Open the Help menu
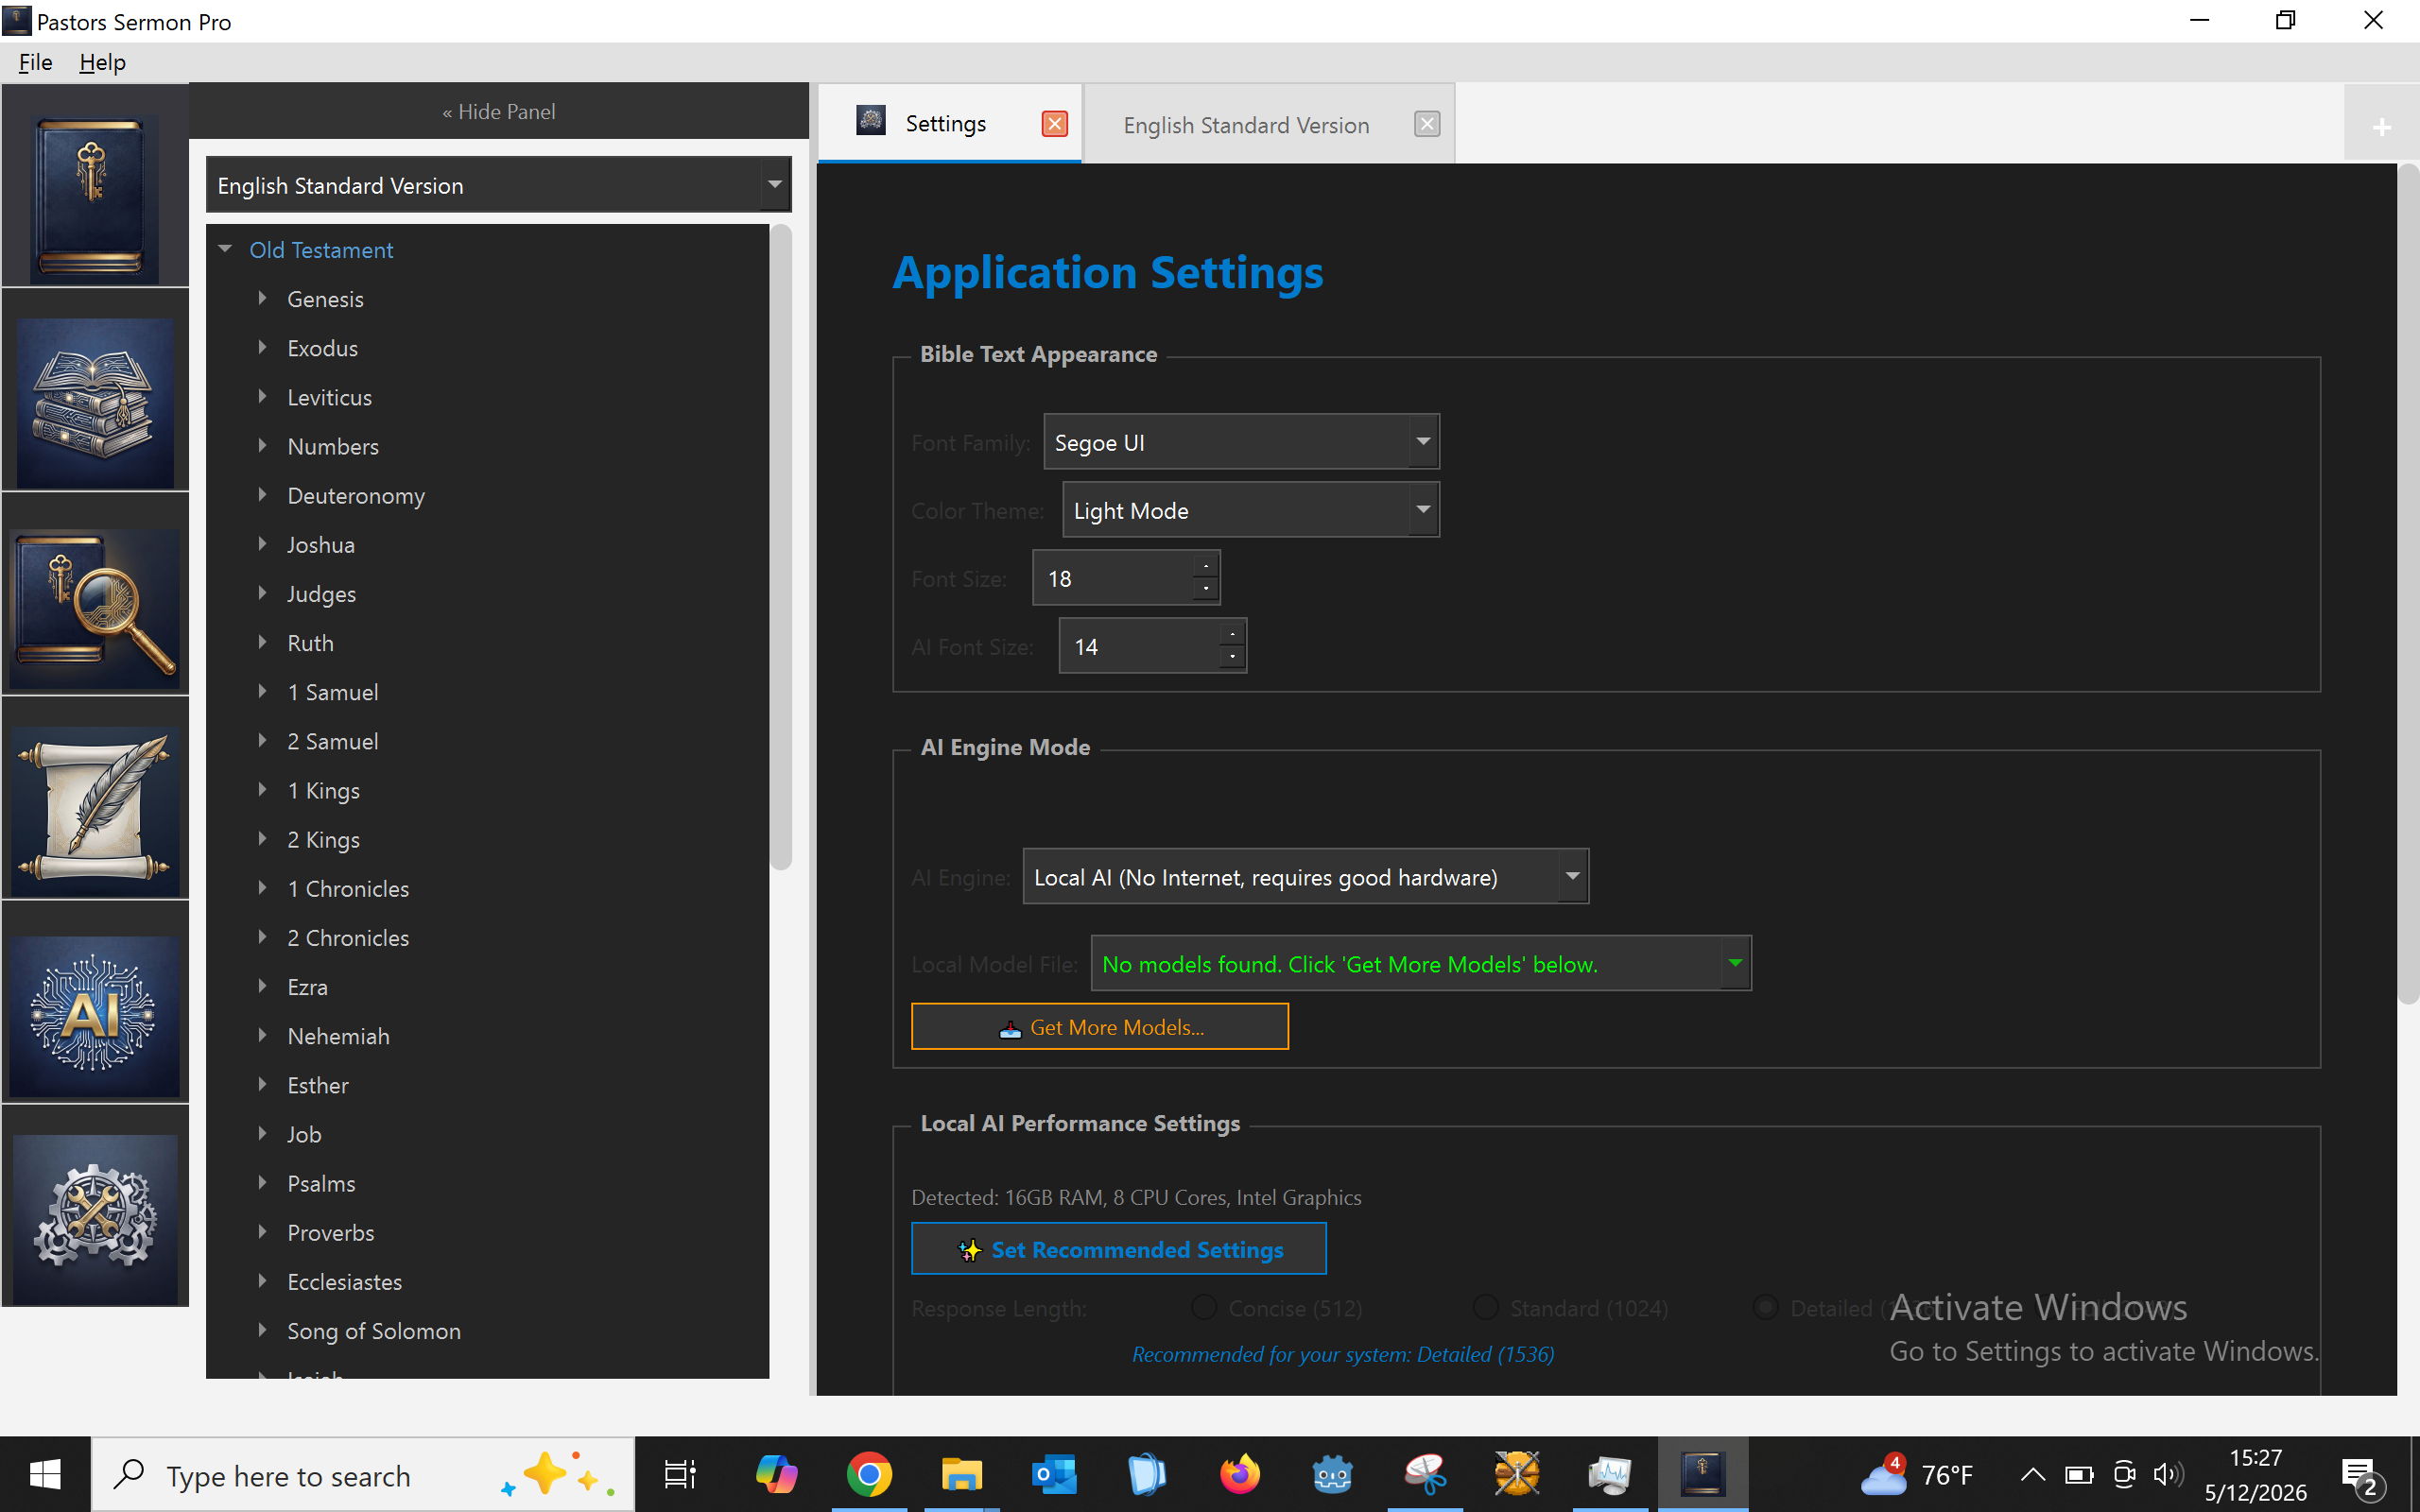 pyautogui.click(x=102, y=62)
